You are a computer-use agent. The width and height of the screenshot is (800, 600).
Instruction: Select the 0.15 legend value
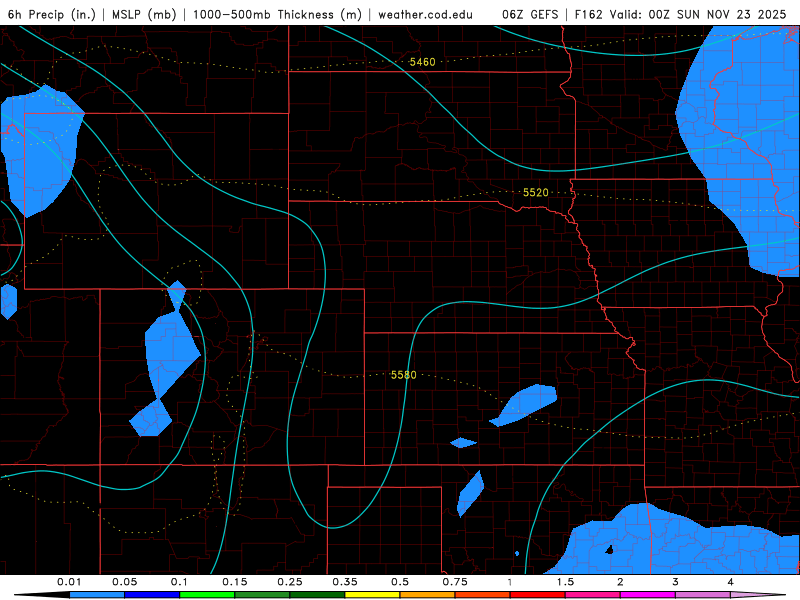(x=235, y=582)
